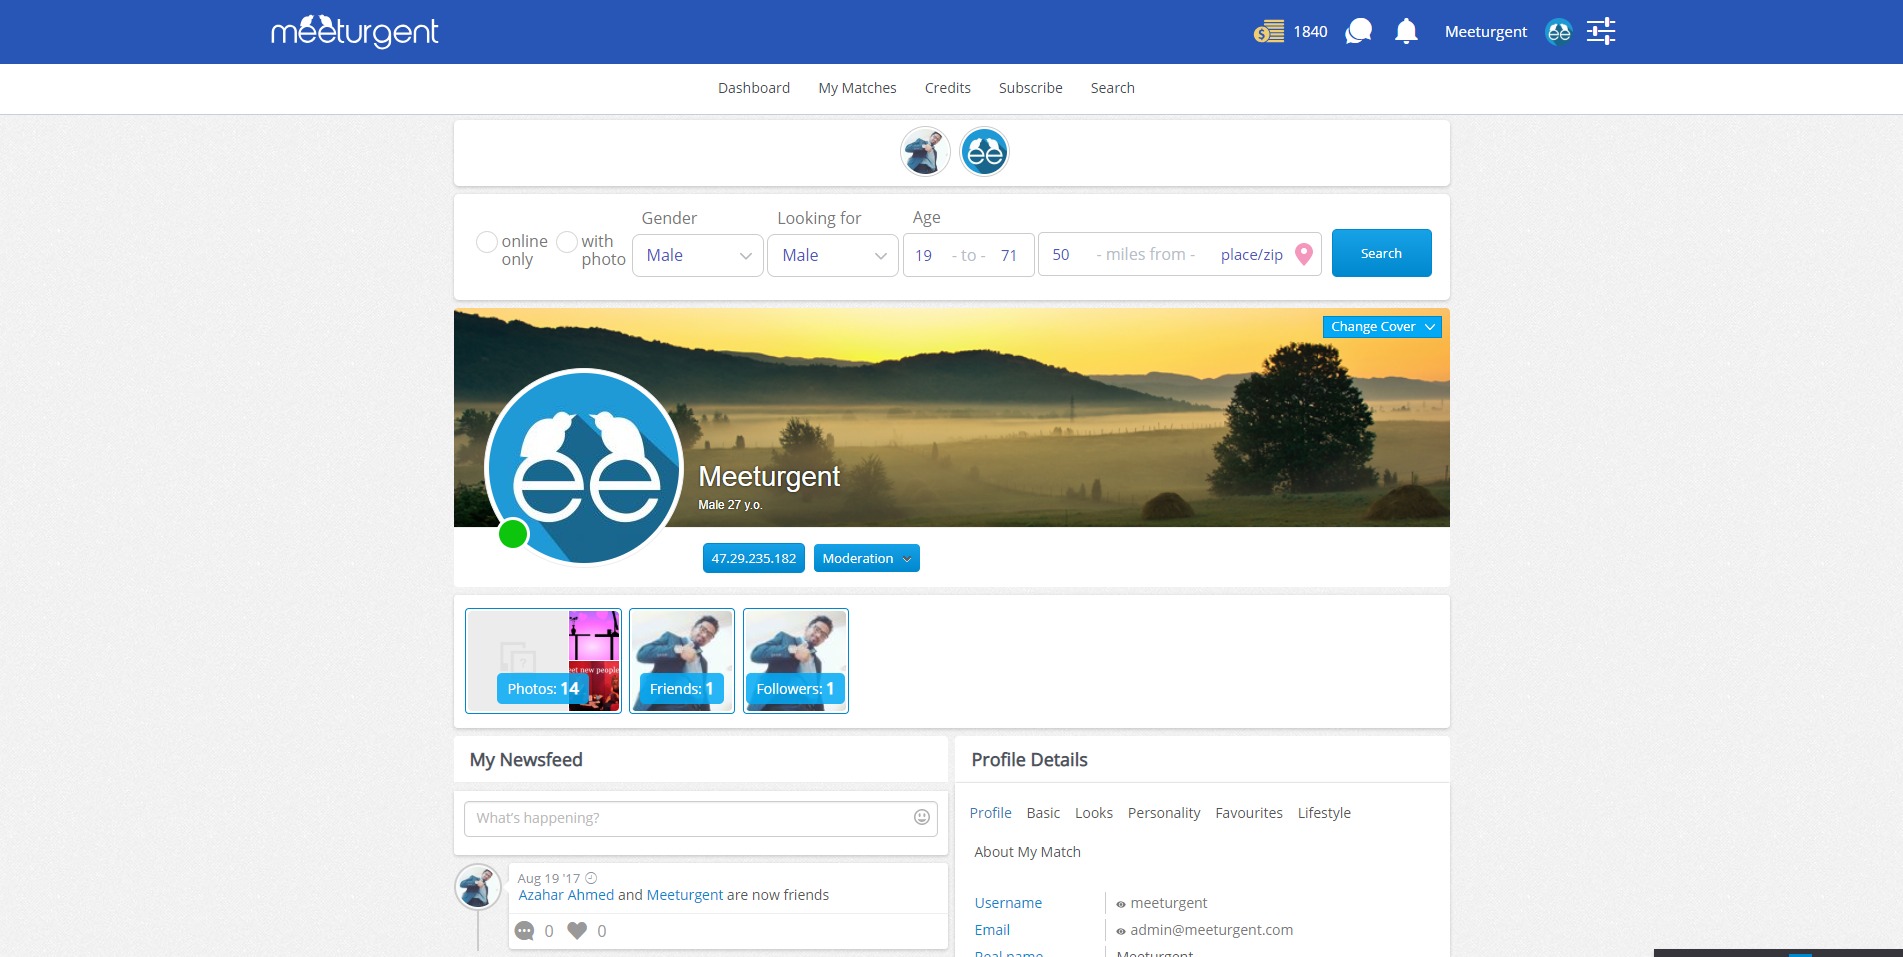This screenshot has height=957, width=1903.
Task: Click the heart like icon on post
Action: point(577,931)
